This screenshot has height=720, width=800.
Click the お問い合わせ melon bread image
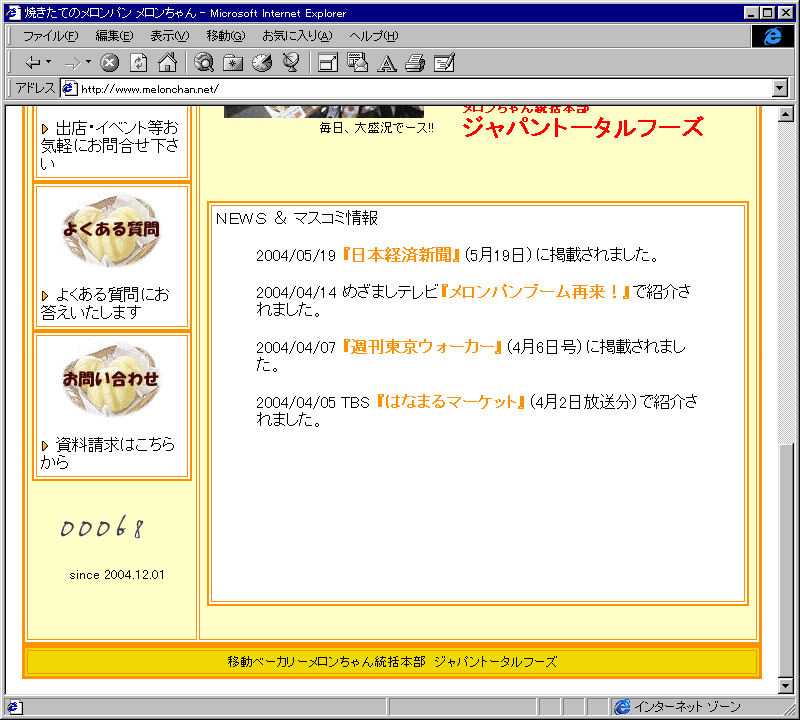click(x=111, y=379)
